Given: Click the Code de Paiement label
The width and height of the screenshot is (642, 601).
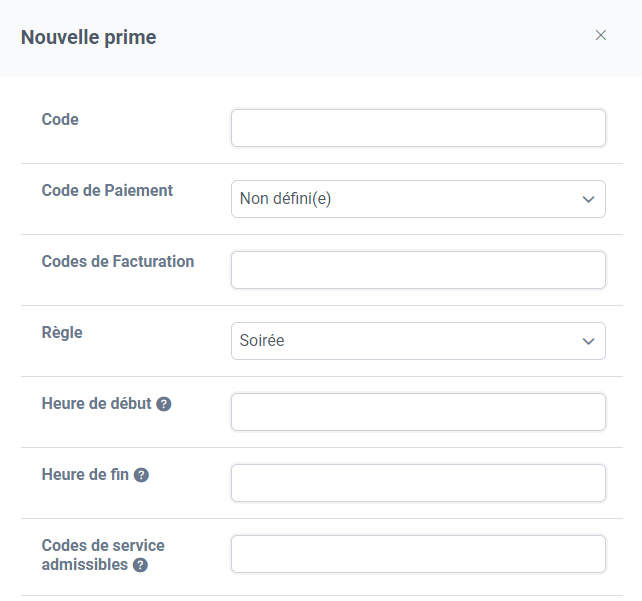Looking at the screenshot, I should (107, 190).
